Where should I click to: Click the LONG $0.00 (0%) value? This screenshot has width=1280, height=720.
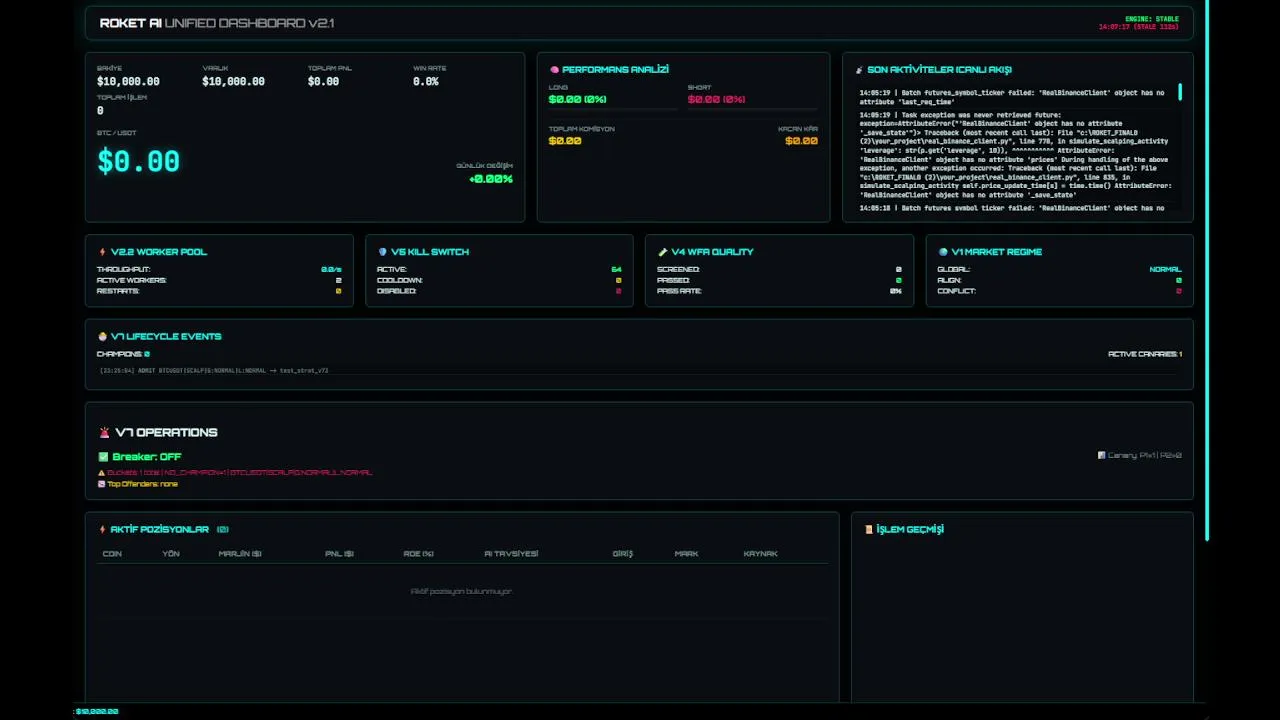tap(577, 100)
